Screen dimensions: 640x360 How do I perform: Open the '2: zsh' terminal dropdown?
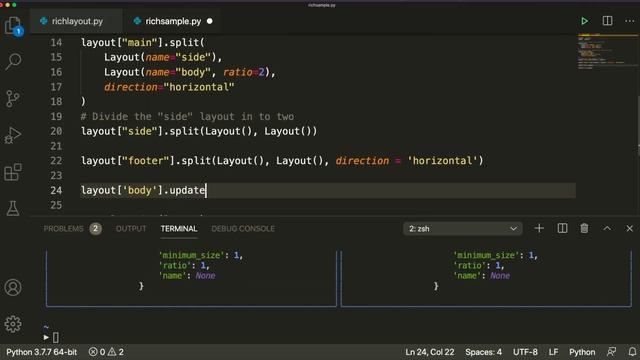pos(463,229)
